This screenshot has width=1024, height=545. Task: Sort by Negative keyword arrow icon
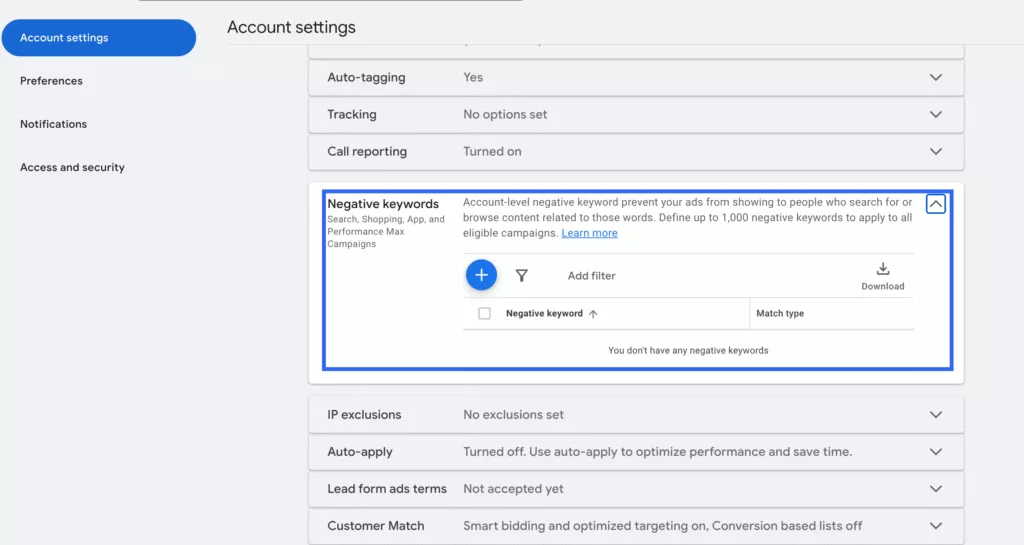click(x=593, y=314)
